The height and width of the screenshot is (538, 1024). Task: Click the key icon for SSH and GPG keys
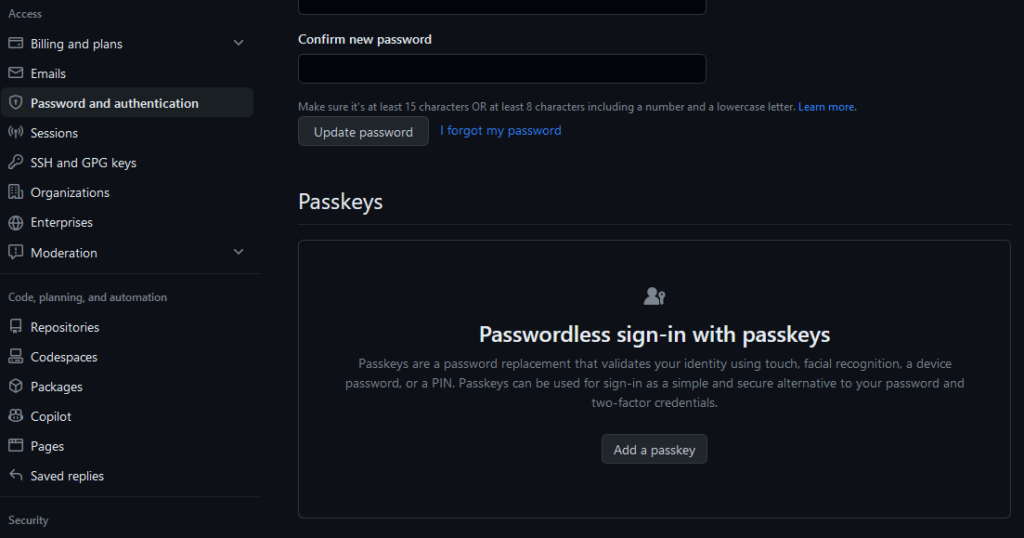point(16,162)
